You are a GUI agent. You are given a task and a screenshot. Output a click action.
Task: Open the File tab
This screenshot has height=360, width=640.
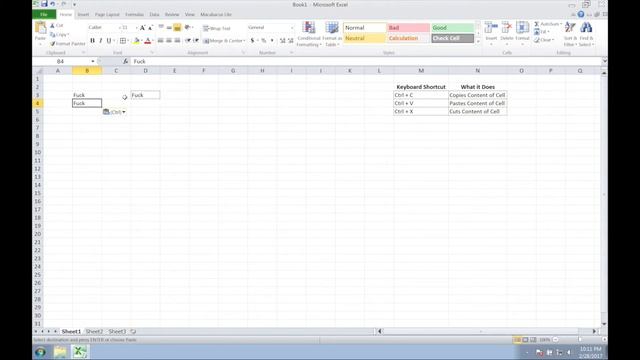click(44, 14)
